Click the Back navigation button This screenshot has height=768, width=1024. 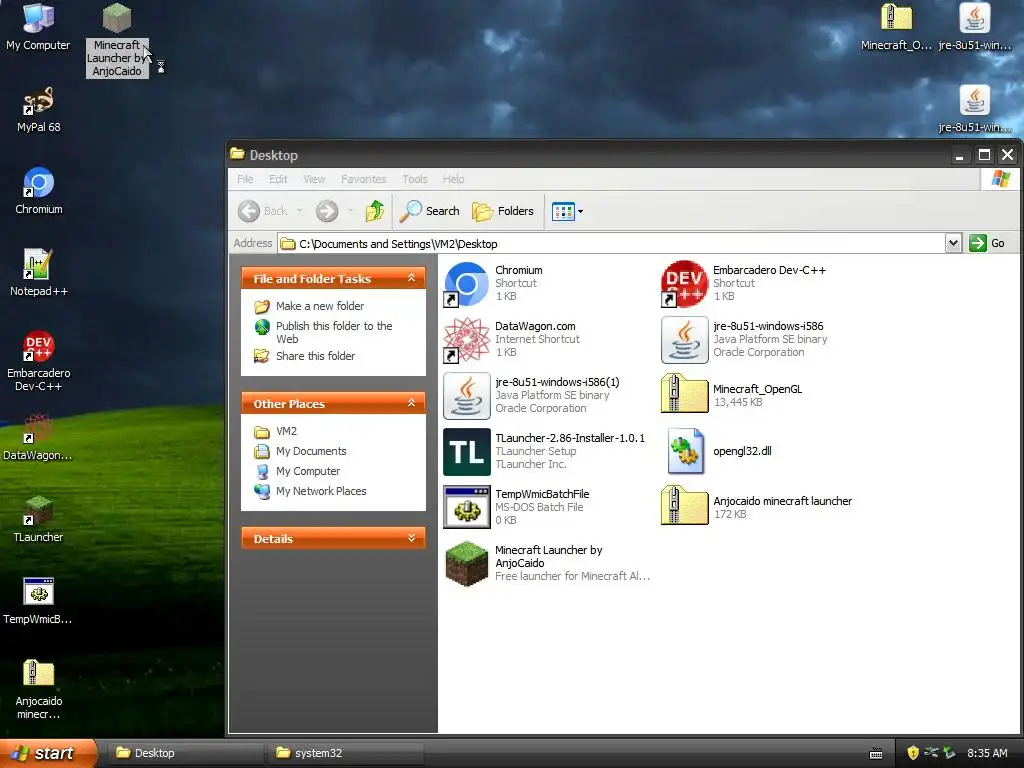click(x=263, y=211)
